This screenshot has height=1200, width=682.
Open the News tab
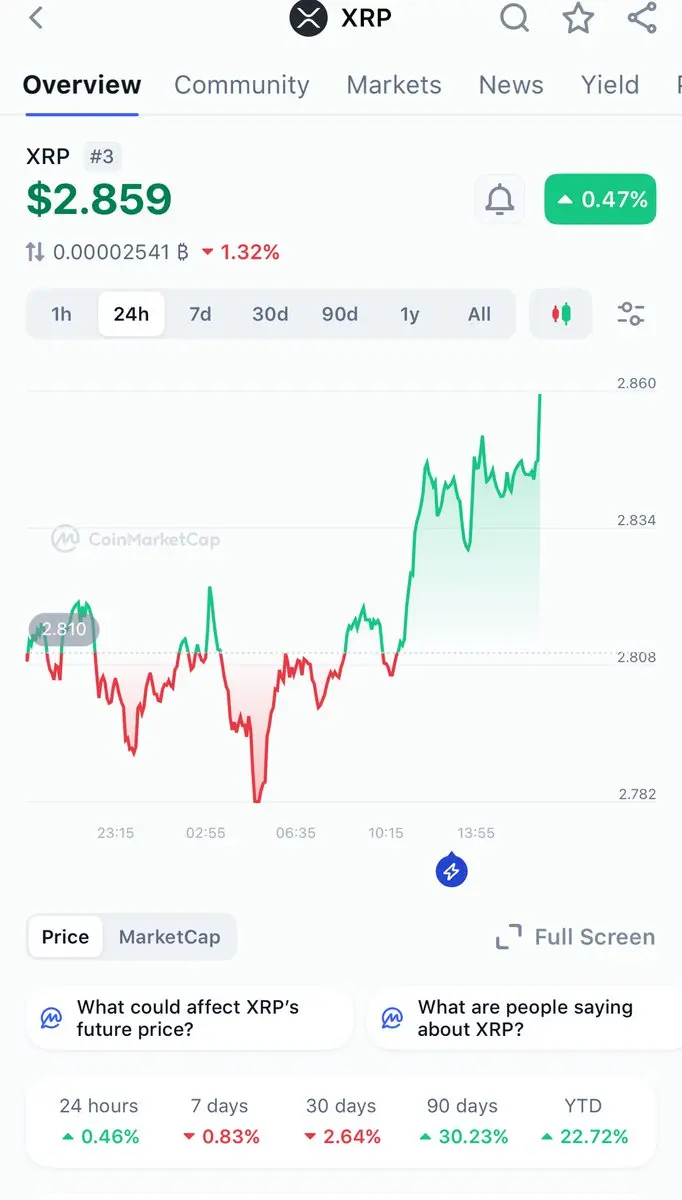[511, 85]
